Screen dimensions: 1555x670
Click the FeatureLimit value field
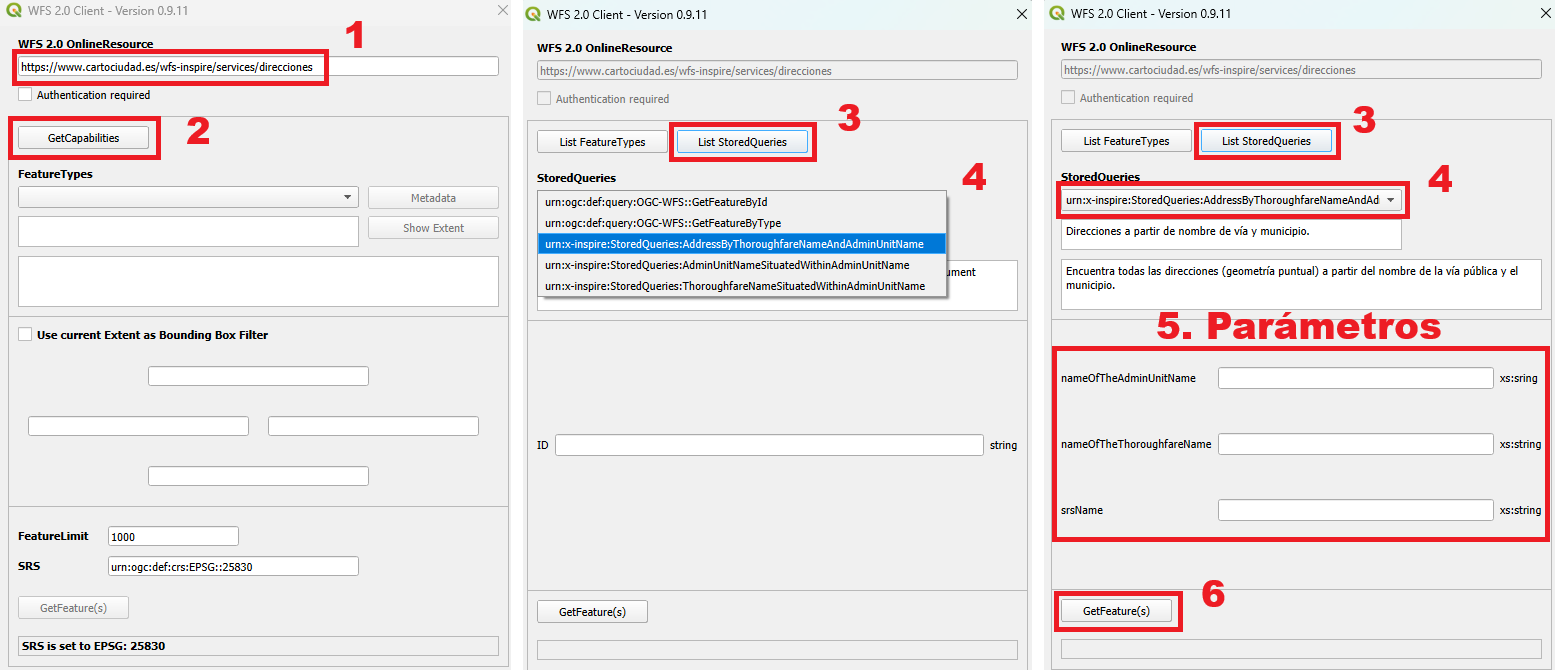coord(172,536)
